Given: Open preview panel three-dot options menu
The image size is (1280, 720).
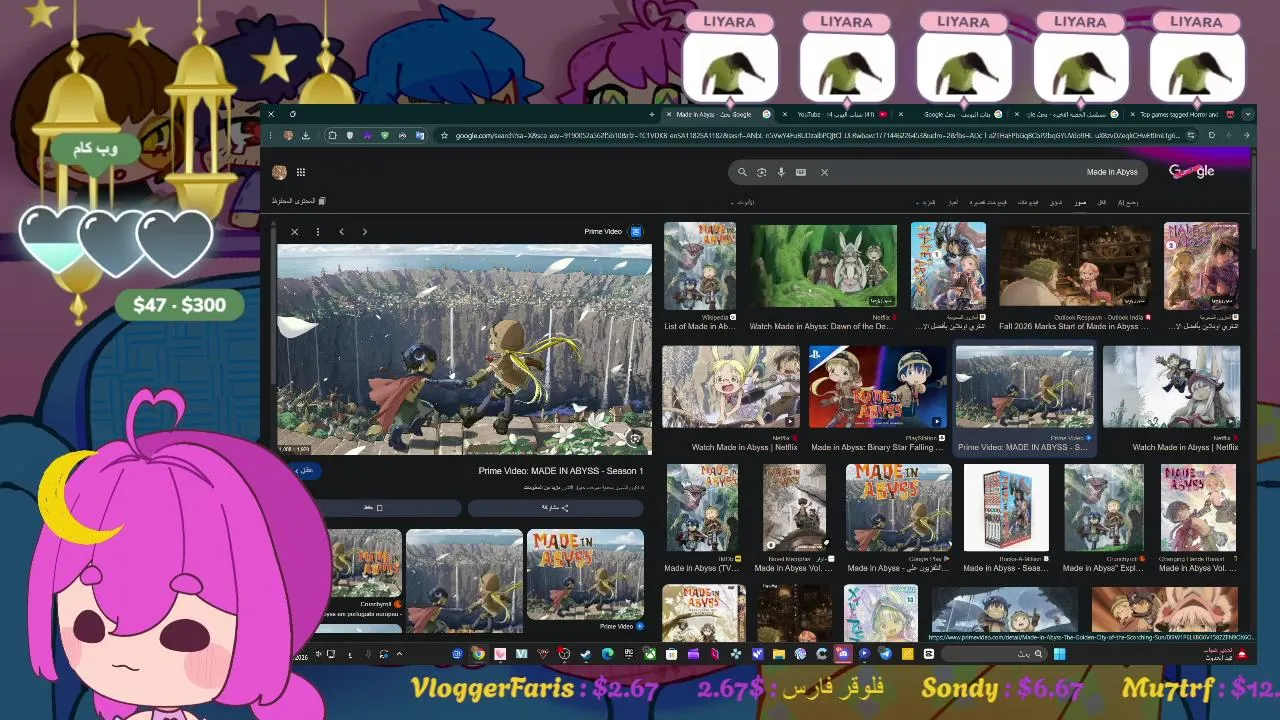Looking at the screenshot, I should 318,232.
